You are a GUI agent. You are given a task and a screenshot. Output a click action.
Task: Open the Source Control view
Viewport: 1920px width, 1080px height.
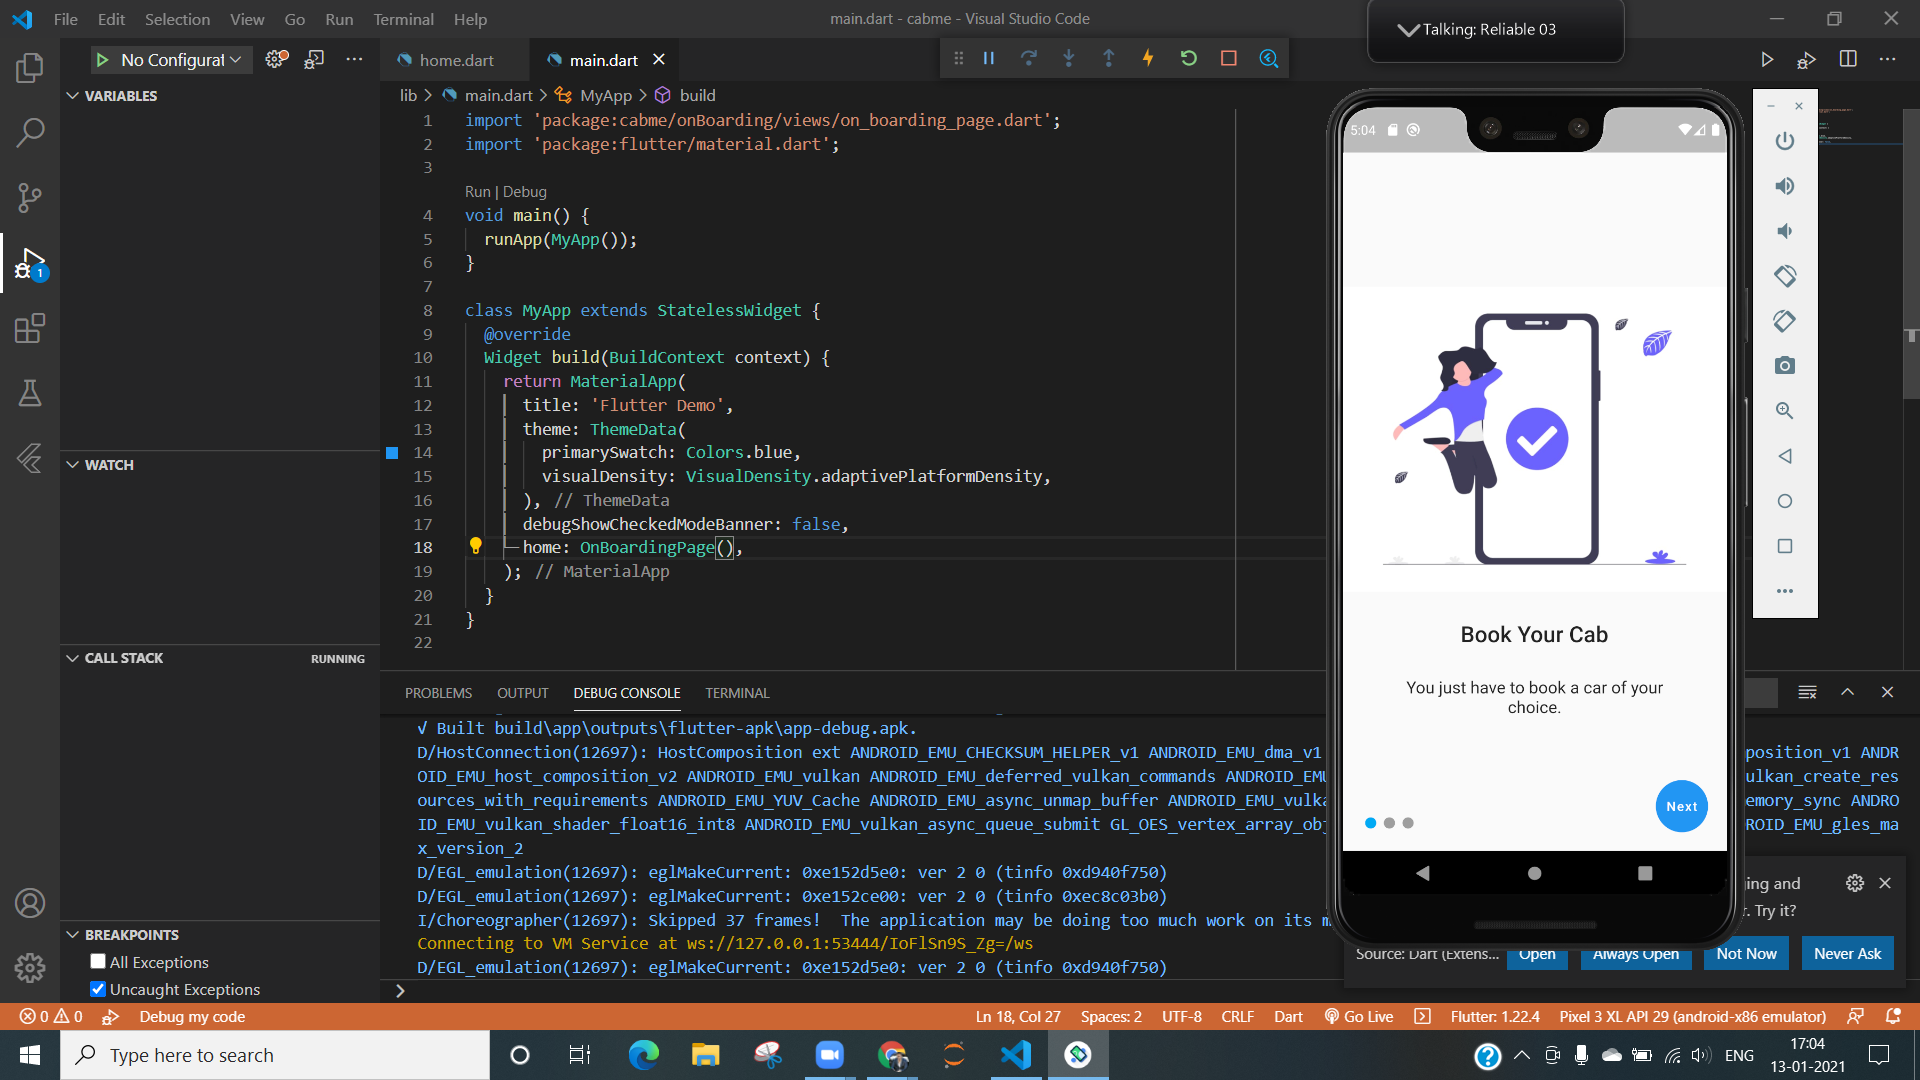click(x=29, y=197)
